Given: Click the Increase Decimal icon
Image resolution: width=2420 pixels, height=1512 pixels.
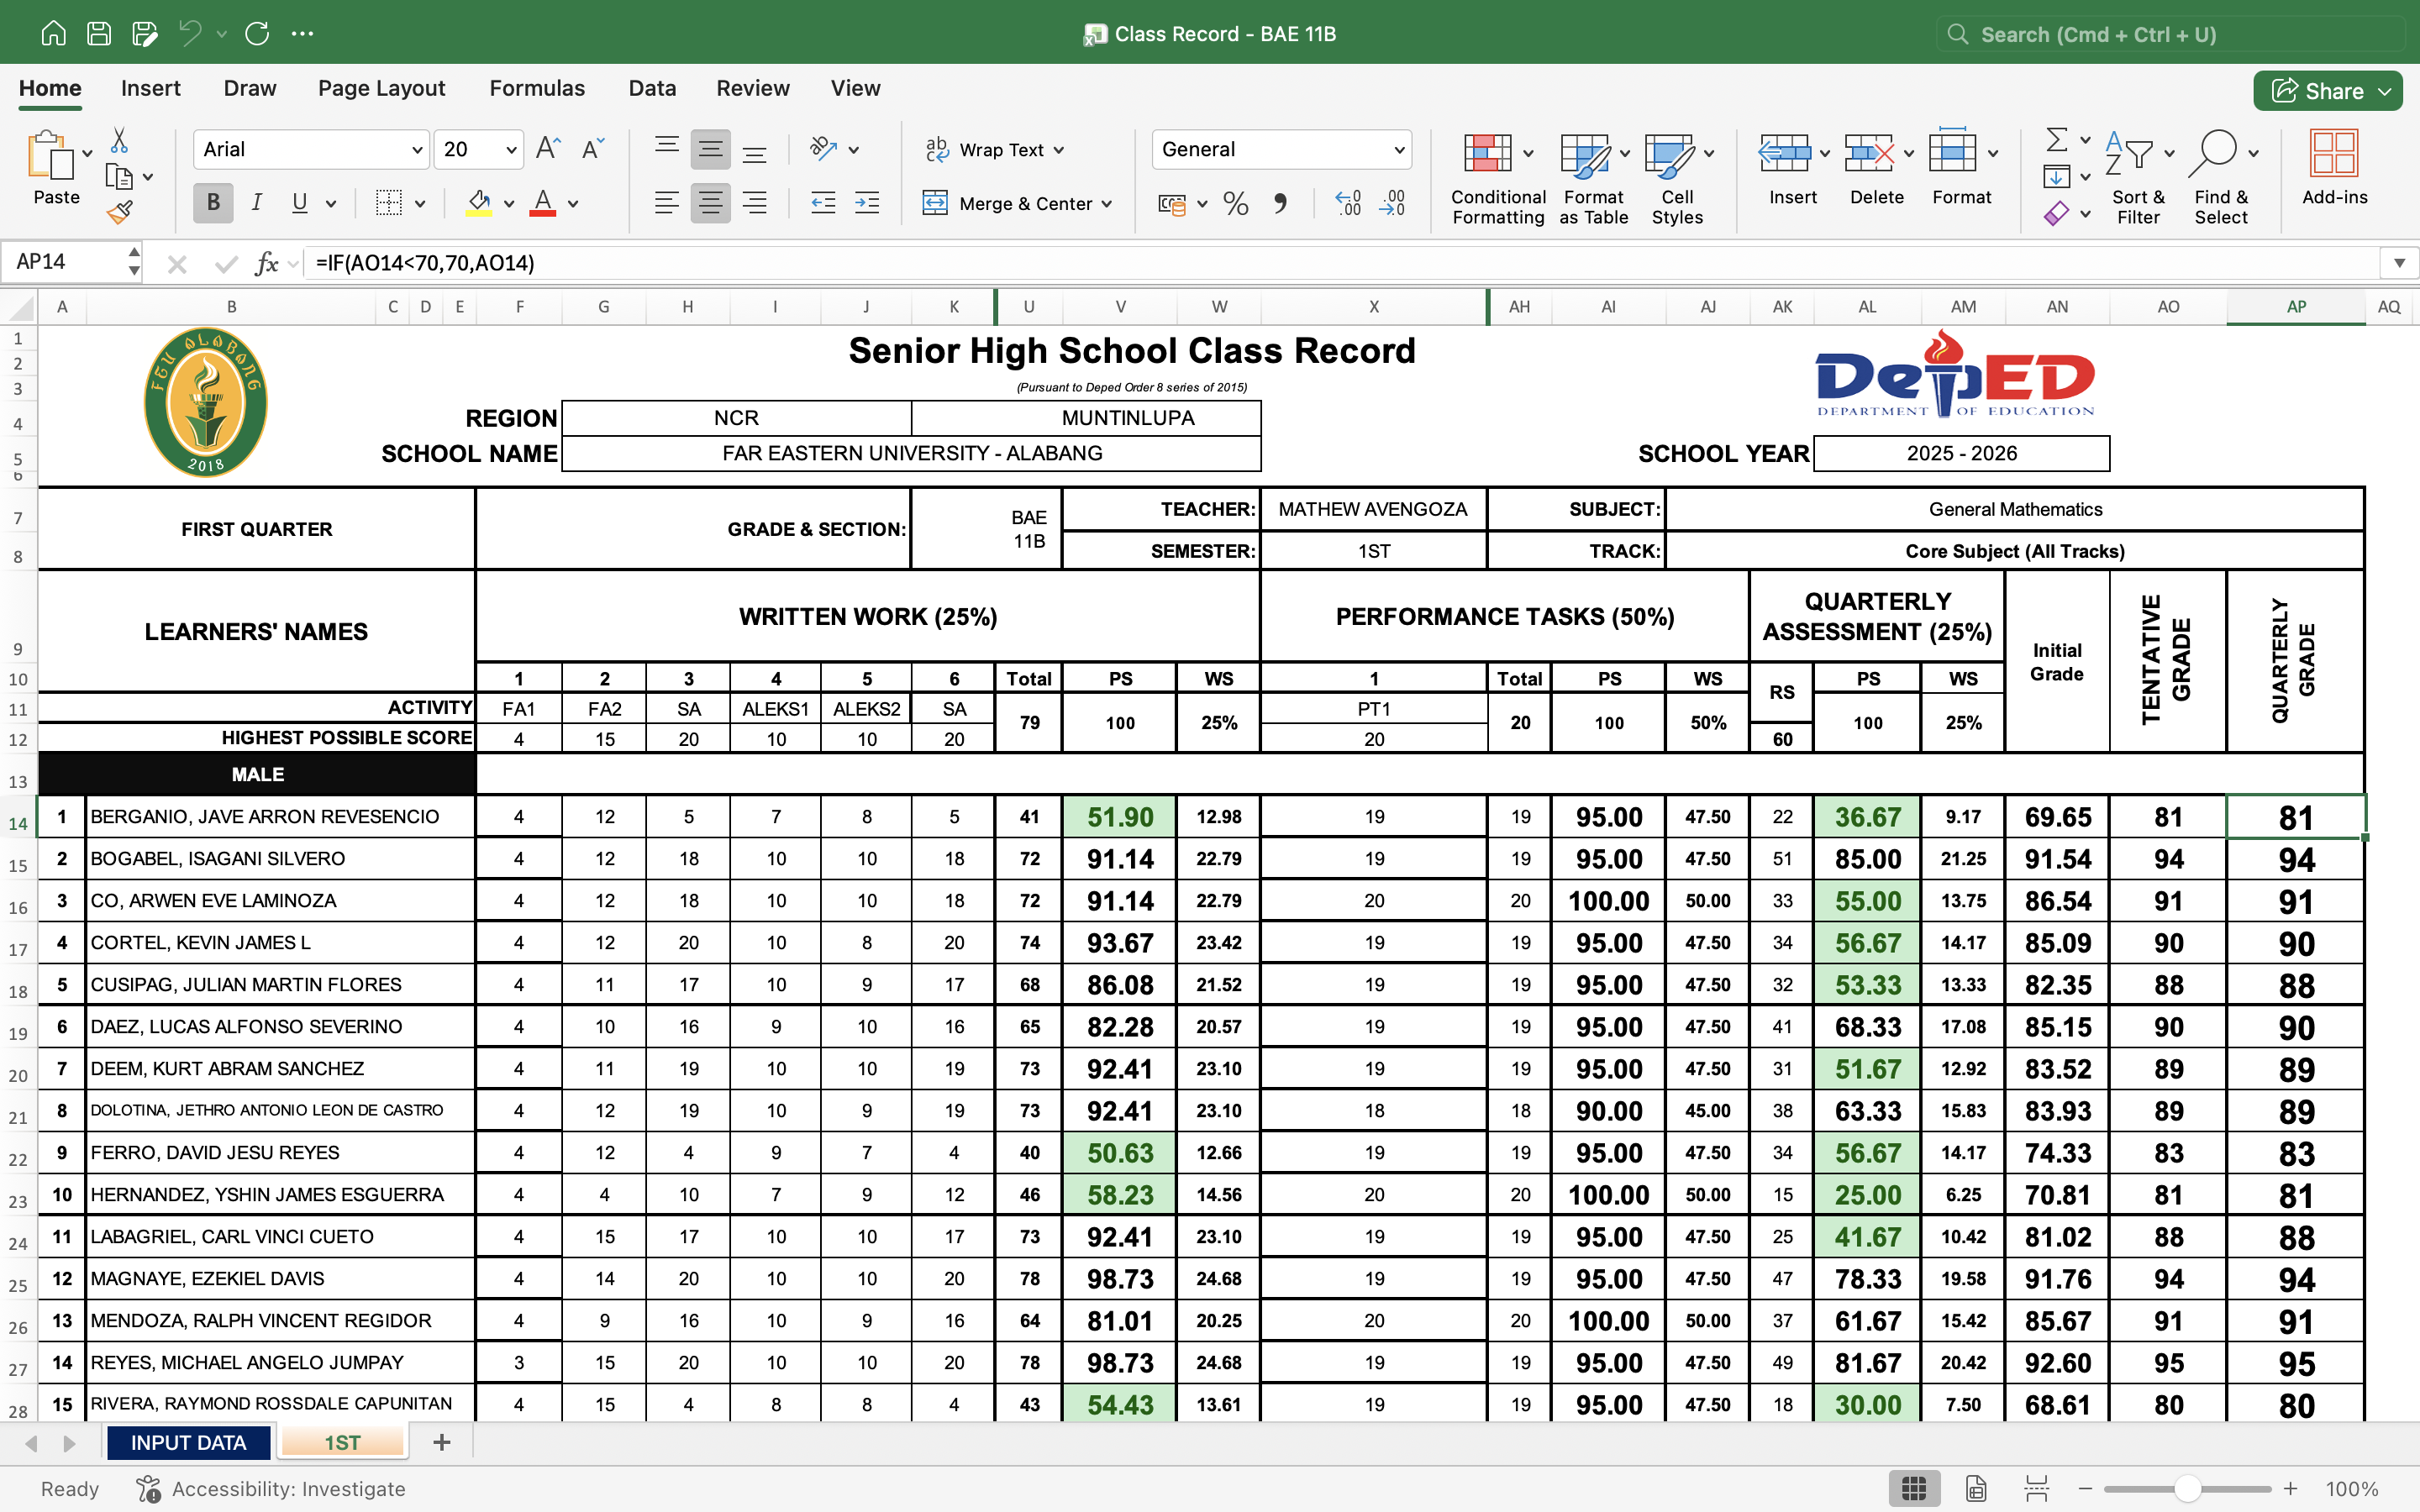Looking at the screenshot, I should coord(1348,204).
